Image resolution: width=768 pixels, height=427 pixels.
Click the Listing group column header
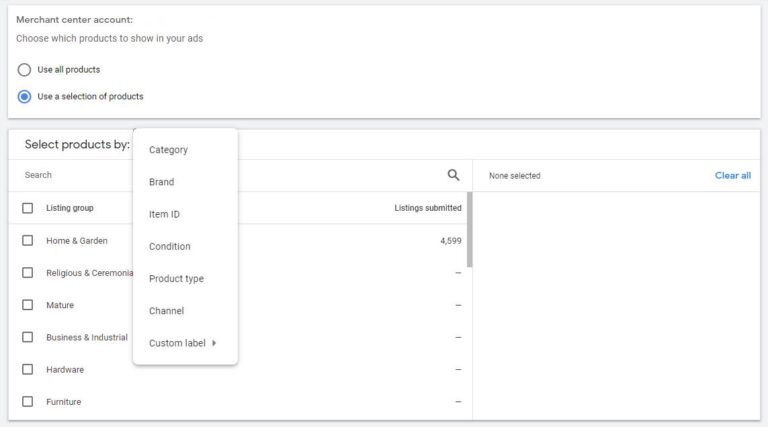click(x=70, y=208)
